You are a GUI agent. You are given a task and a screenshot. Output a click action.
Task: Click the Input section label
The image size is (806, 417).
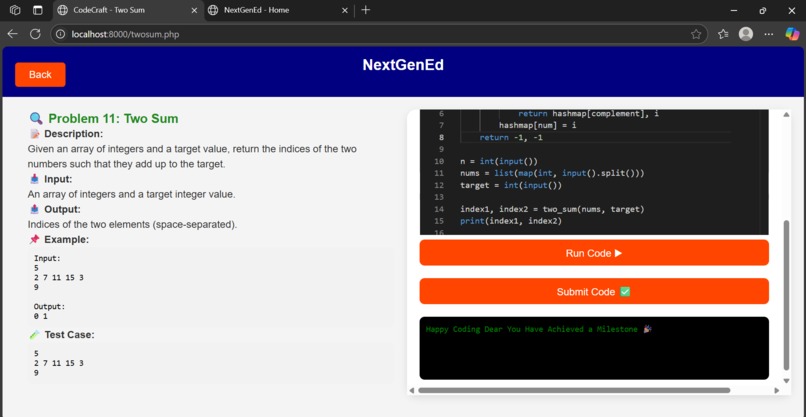click(58, 179)
